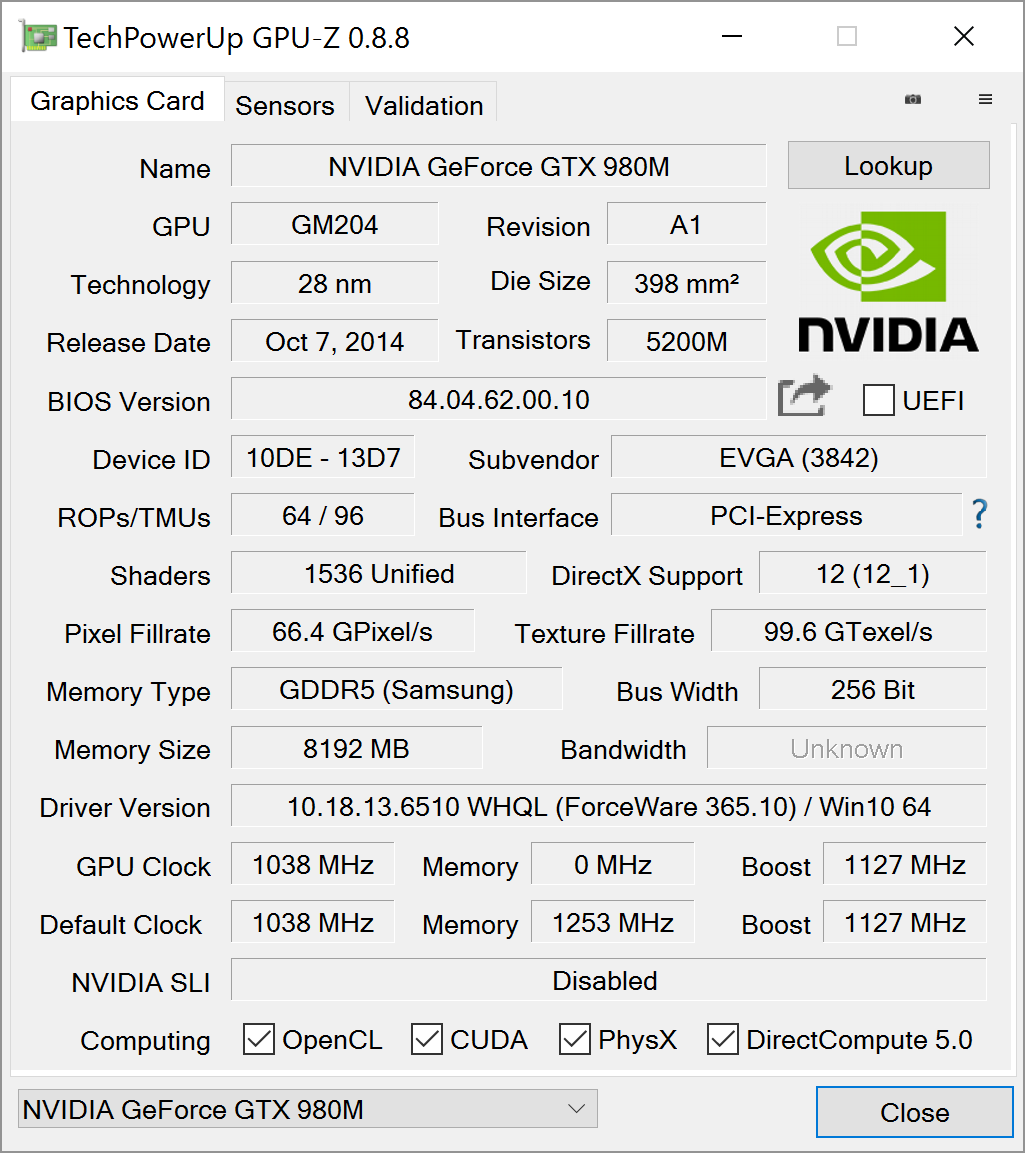This screenshot has height=1153, width=1025.
Task: Click the Subvendor field EVGA (3842)
Action: (799, 457)
